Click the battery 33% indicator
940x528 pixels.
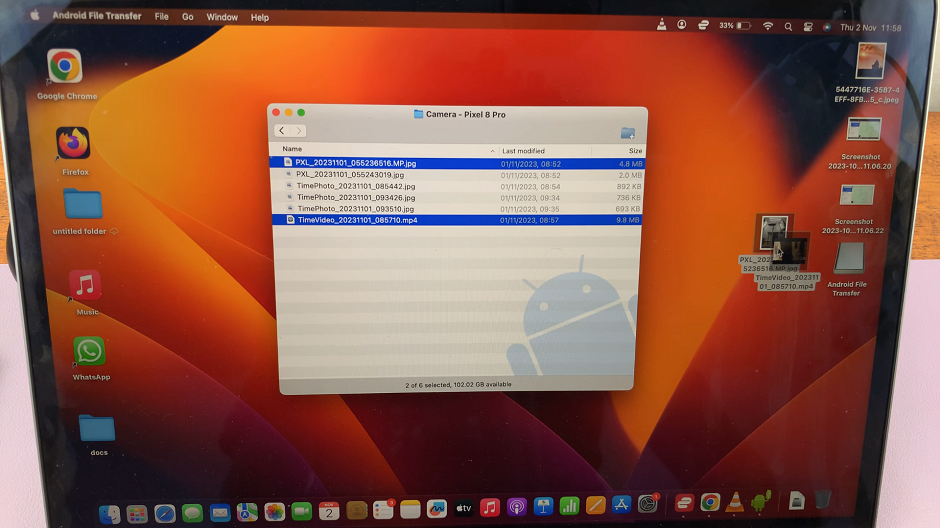click(735, 26)
